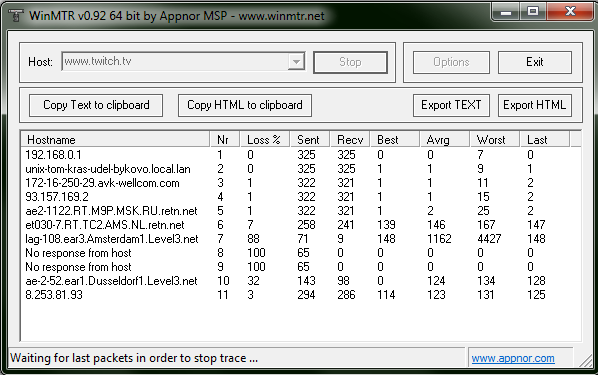This screenshot has width=598, height=375.
Task: Click the Export HTML button
Action: [535, 105]
